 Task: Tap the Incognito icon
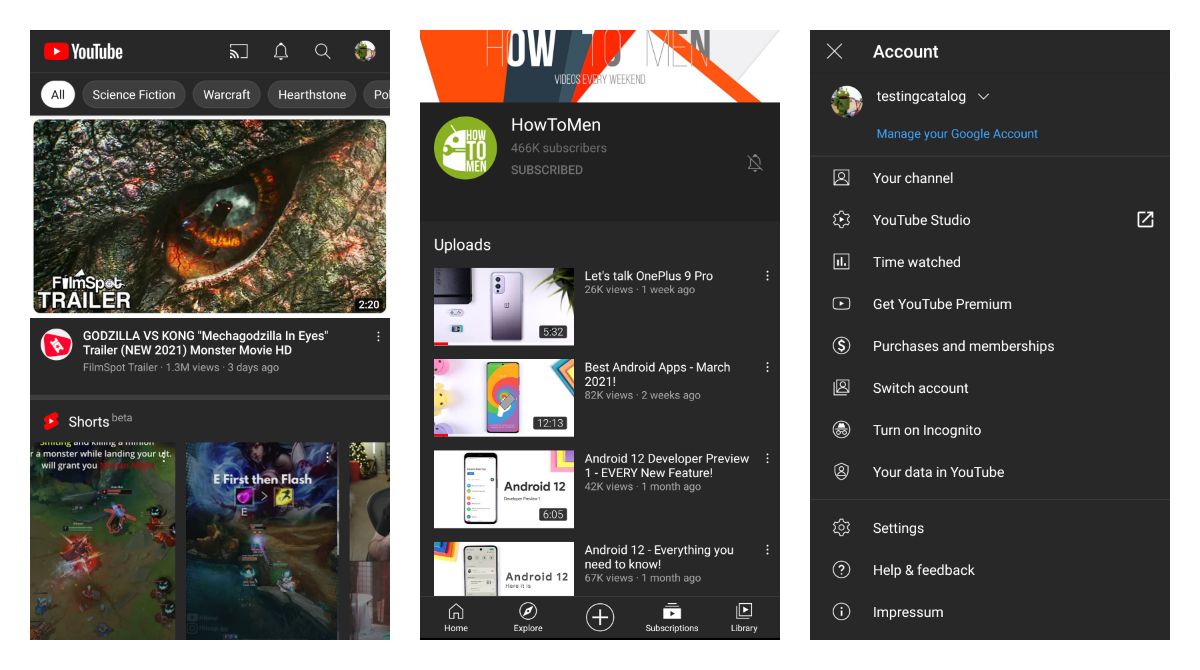pyautogui.click(x=842, y=430)
